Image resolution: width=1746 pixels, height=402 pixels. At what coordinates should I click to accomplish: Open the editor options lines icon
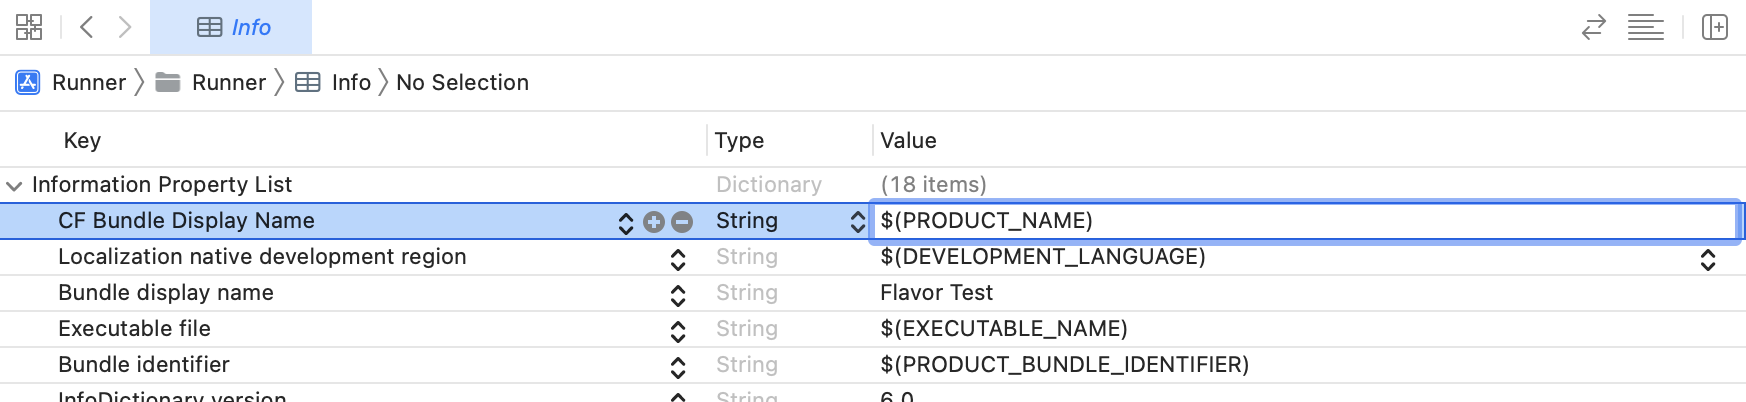(x=1645, y=27)
